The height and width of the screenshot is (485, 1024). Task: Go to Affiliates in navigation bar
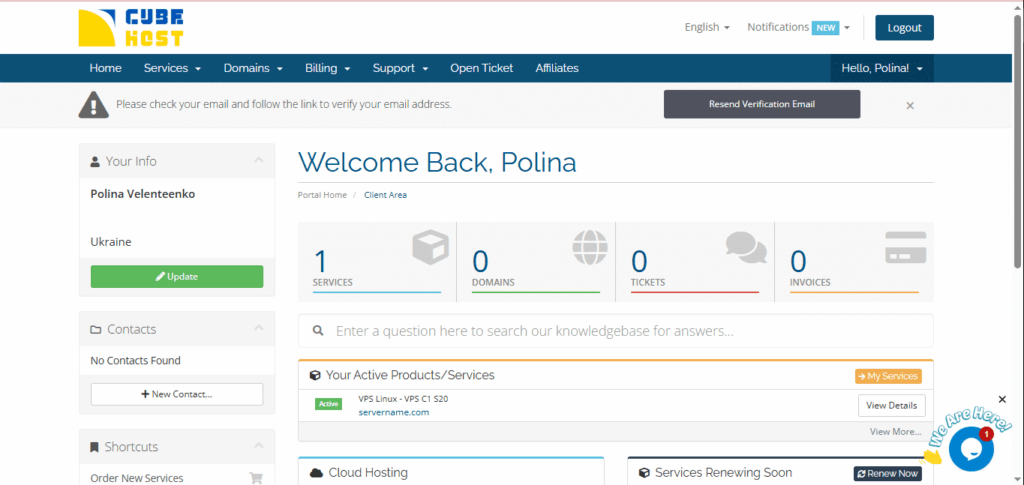(557, 68)
